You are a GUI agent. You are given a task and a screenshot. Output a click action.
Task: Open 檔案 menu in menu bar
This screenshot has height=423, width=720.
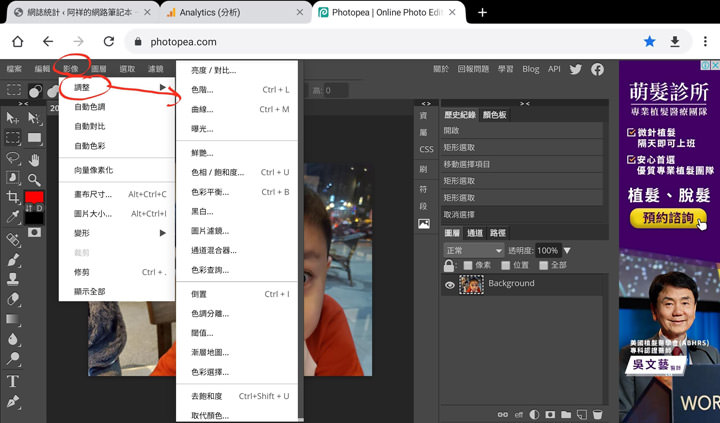tap(14, 69)
